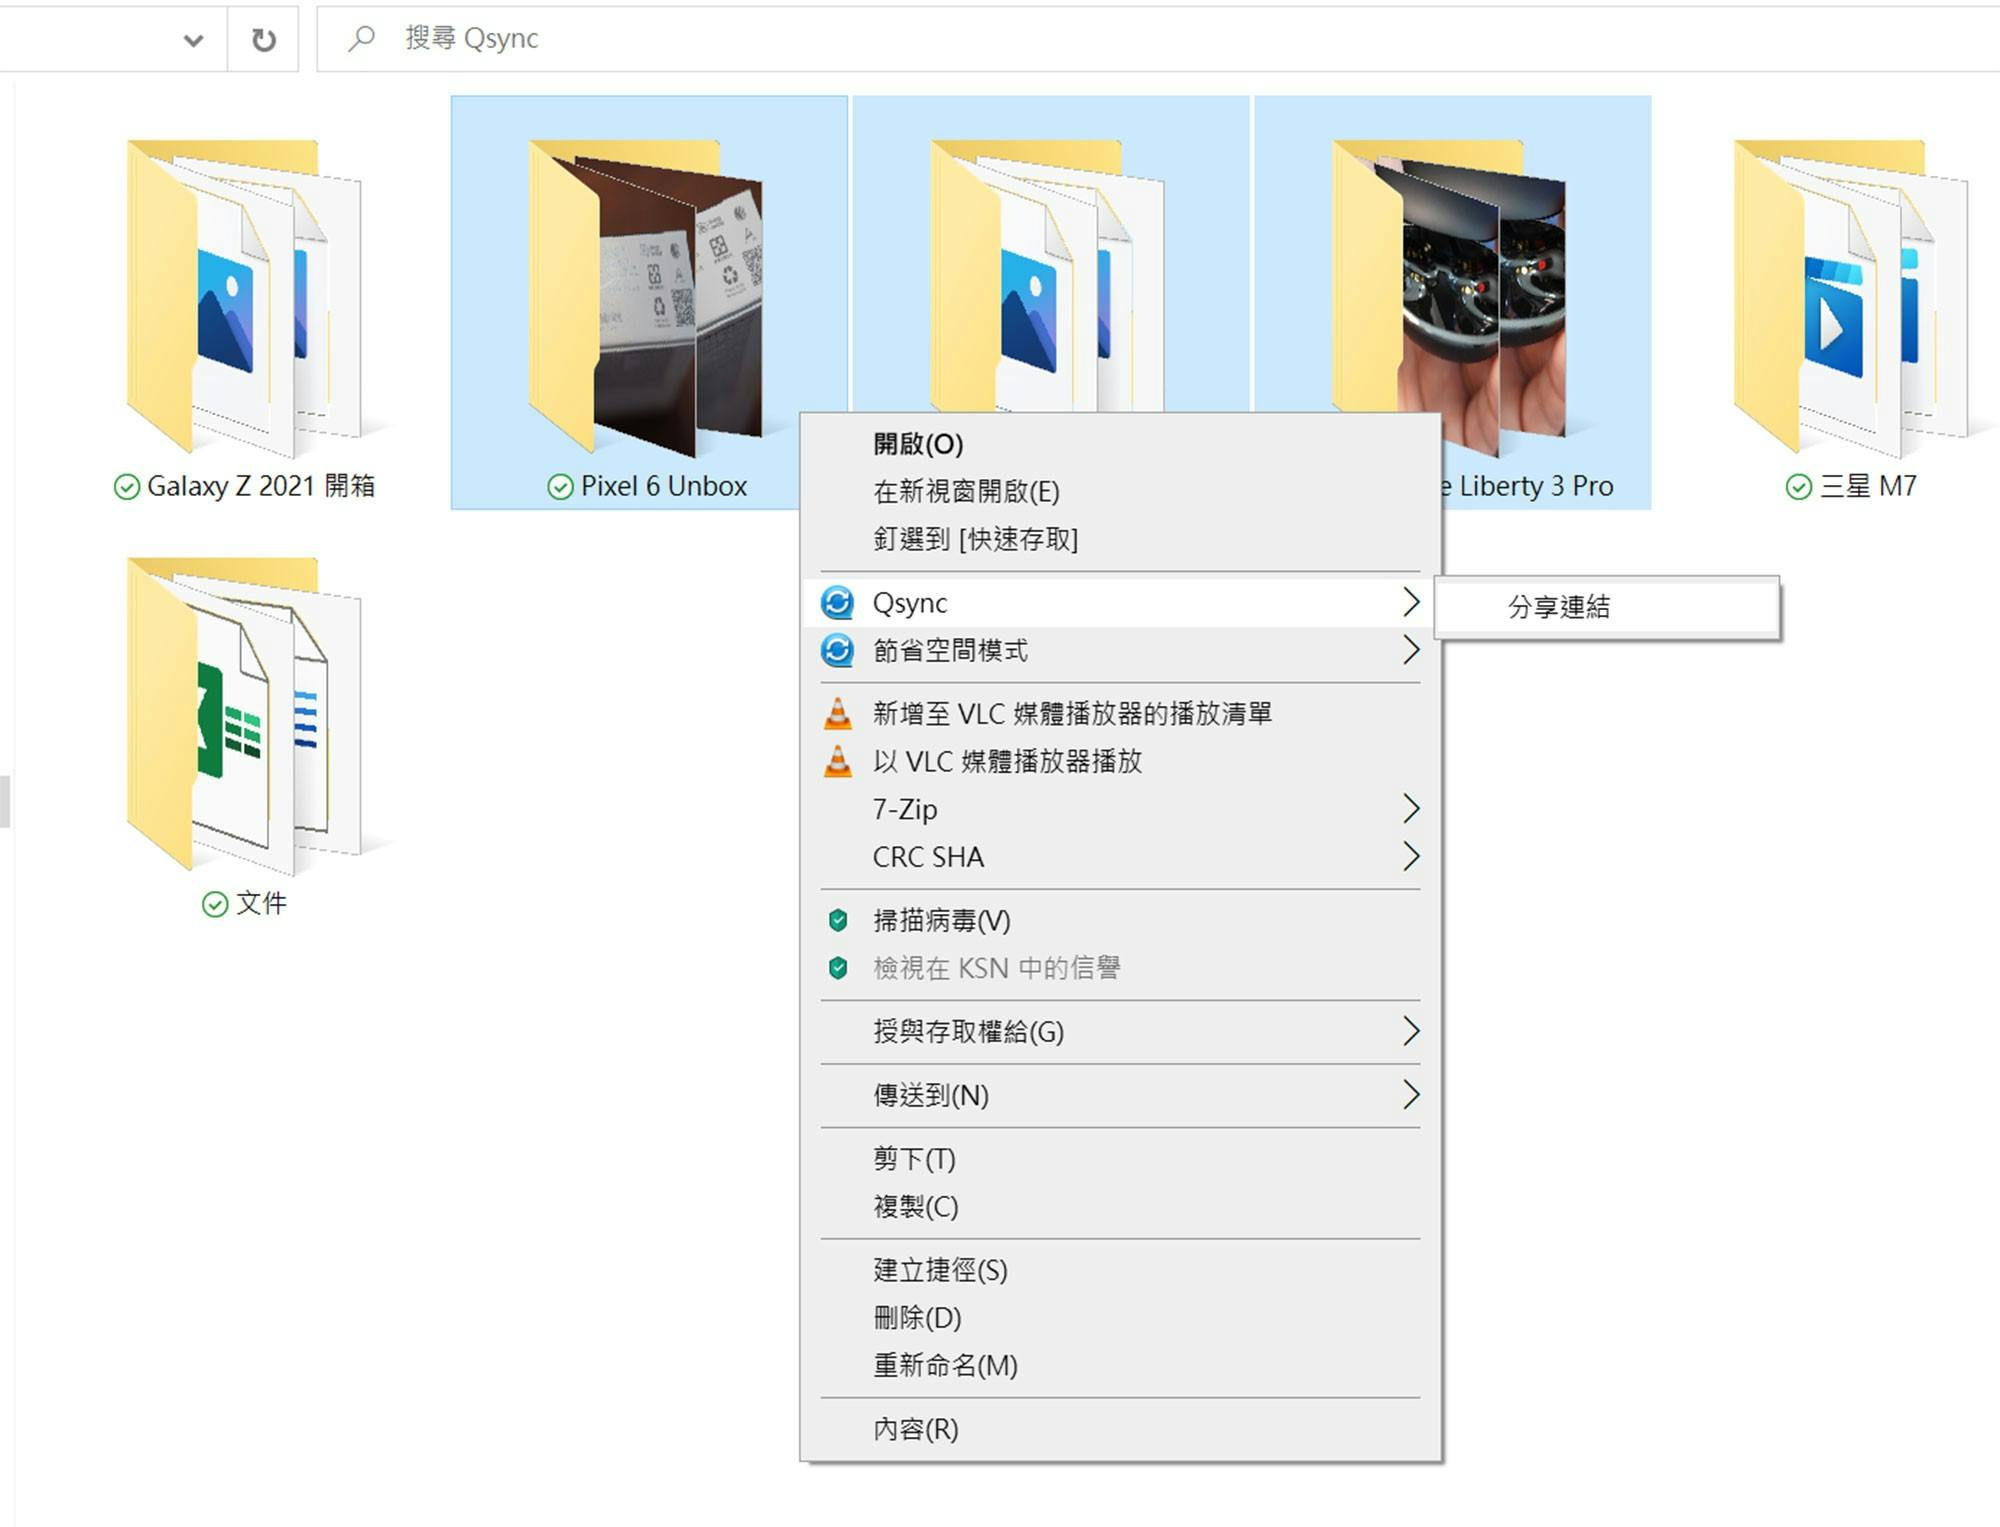Choose 釘選到 [快速存取]
The height and width of the screenshot is (1527, 2000).
tap(1120, 540)
